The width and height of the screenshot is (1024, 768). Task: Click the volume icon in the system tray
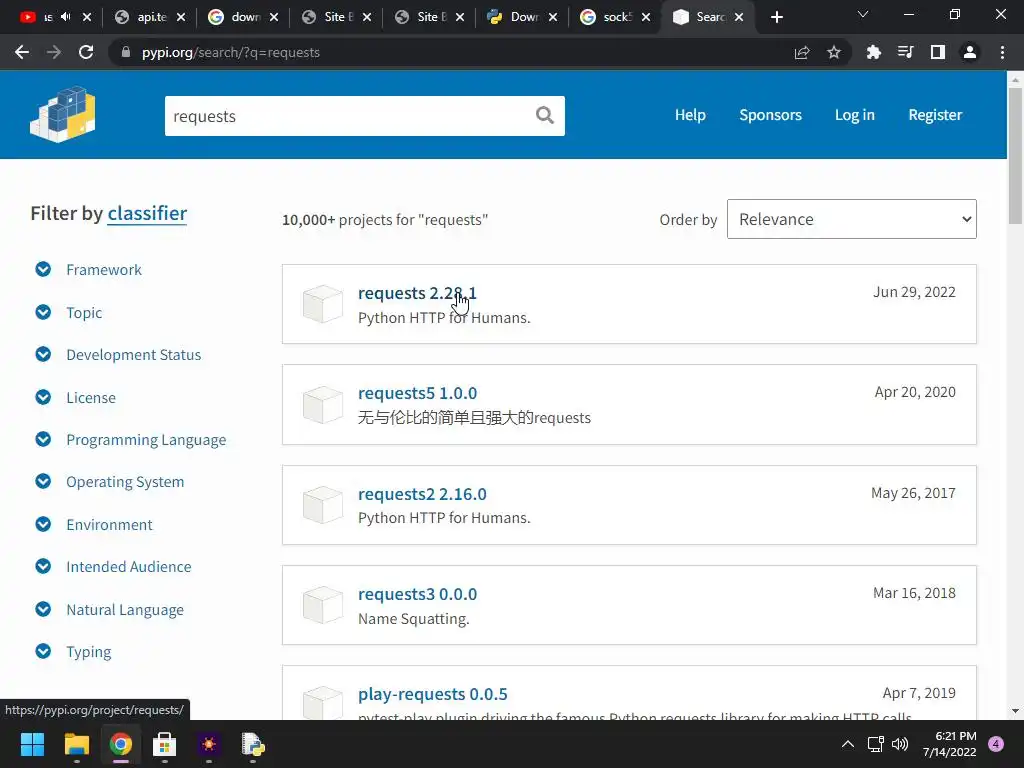(x=900, y=744)
